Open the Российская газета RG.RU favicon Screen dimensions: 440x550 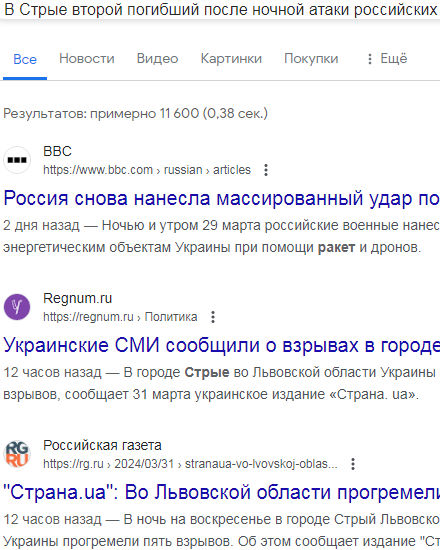tap(17, 454)
